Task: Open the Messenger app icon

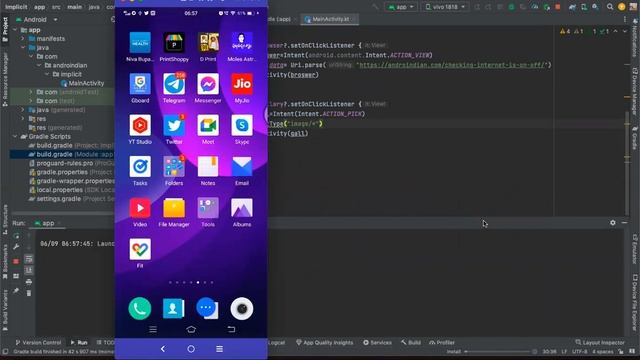Action: tap(208, 84)
